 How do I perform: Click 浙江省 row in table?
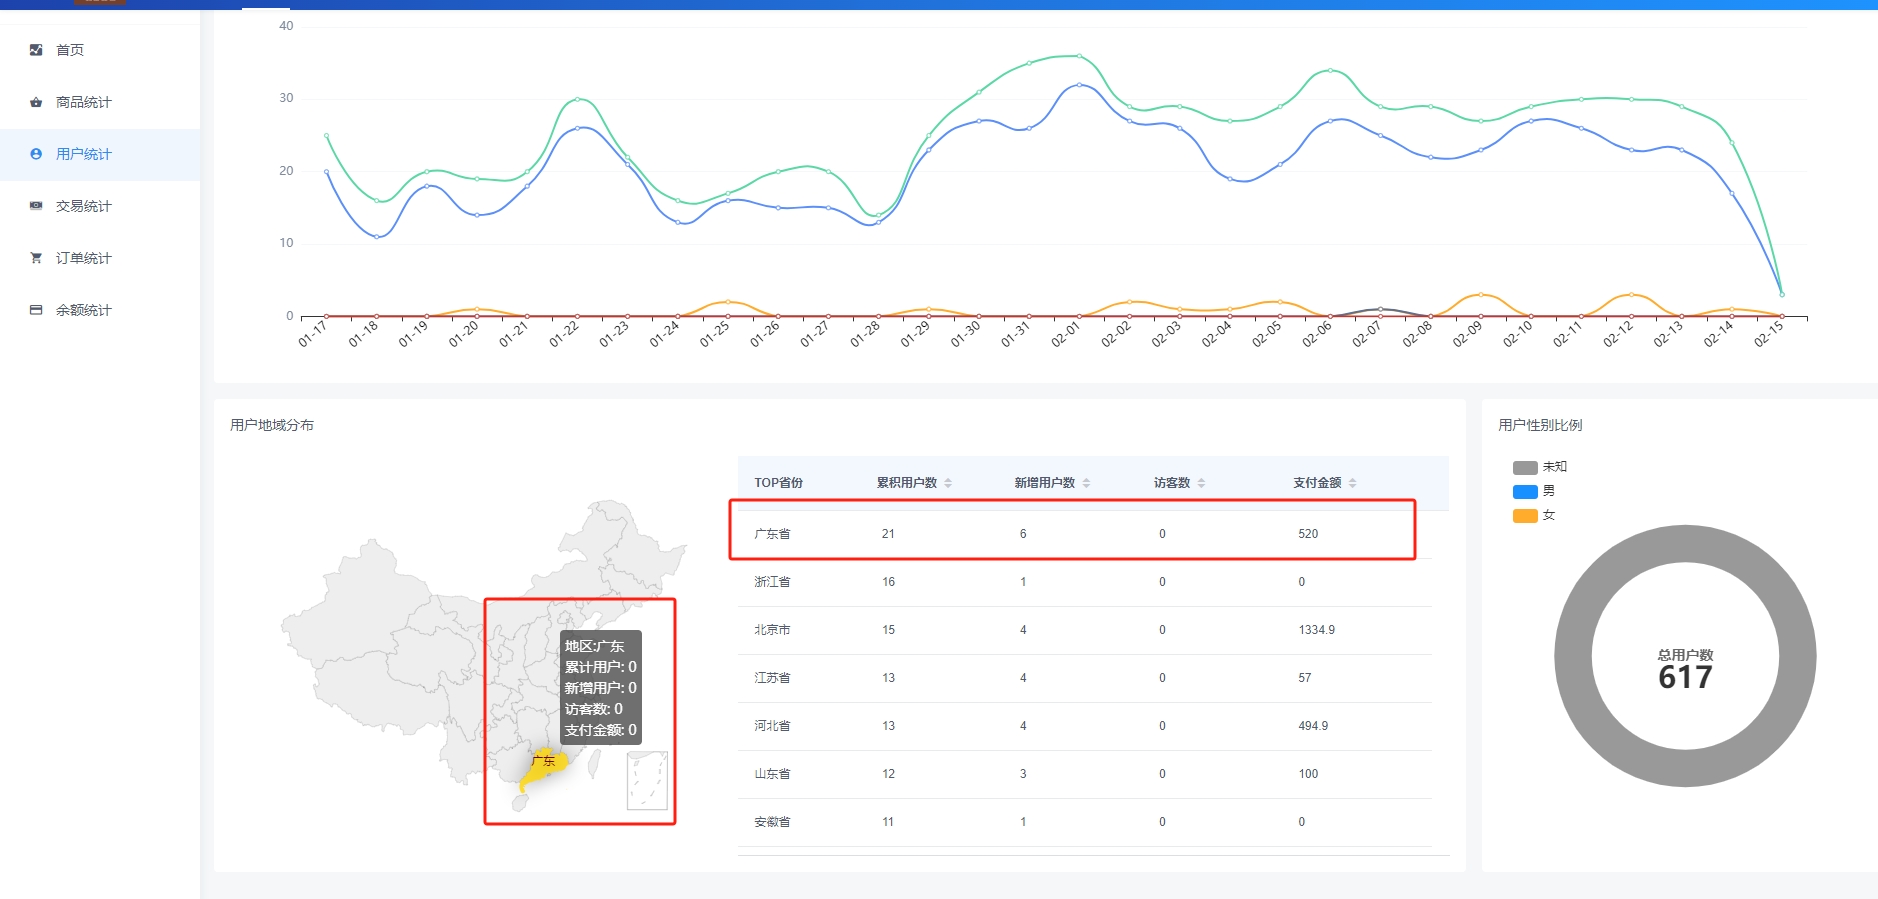1085,582
